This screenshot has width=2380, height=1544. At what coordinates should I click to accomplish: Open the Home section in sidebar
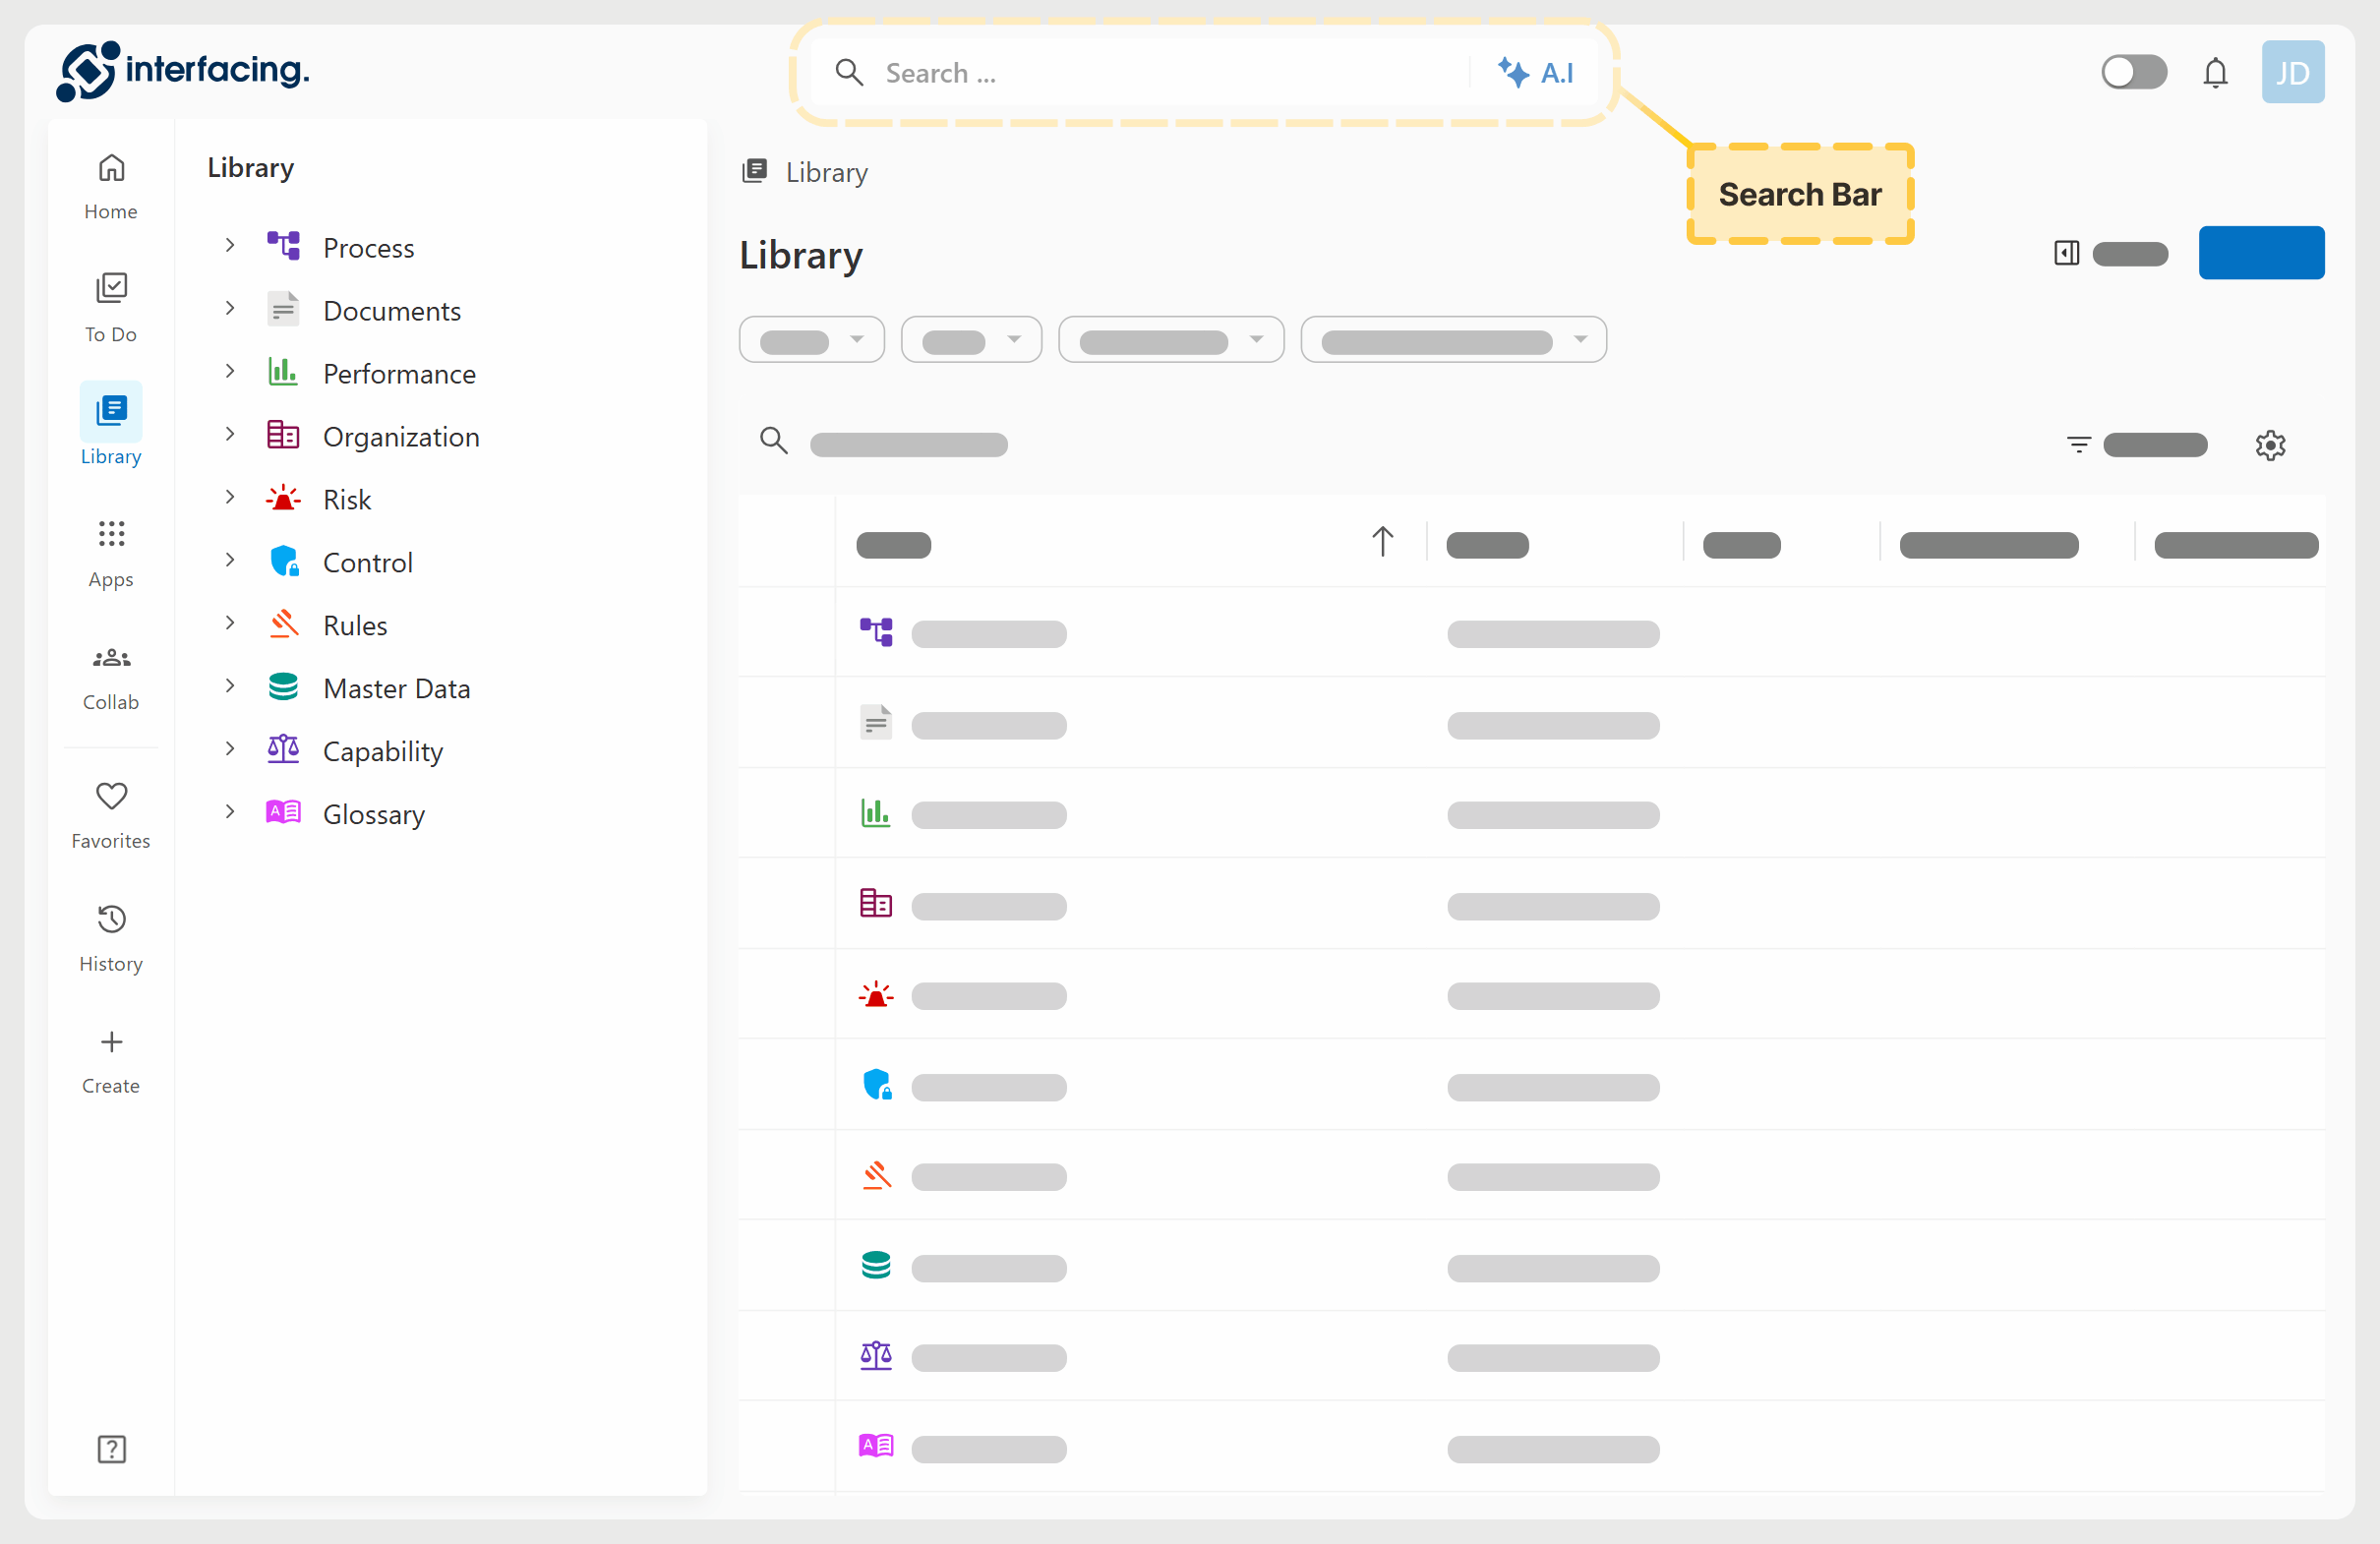click(x=111, y=186)
